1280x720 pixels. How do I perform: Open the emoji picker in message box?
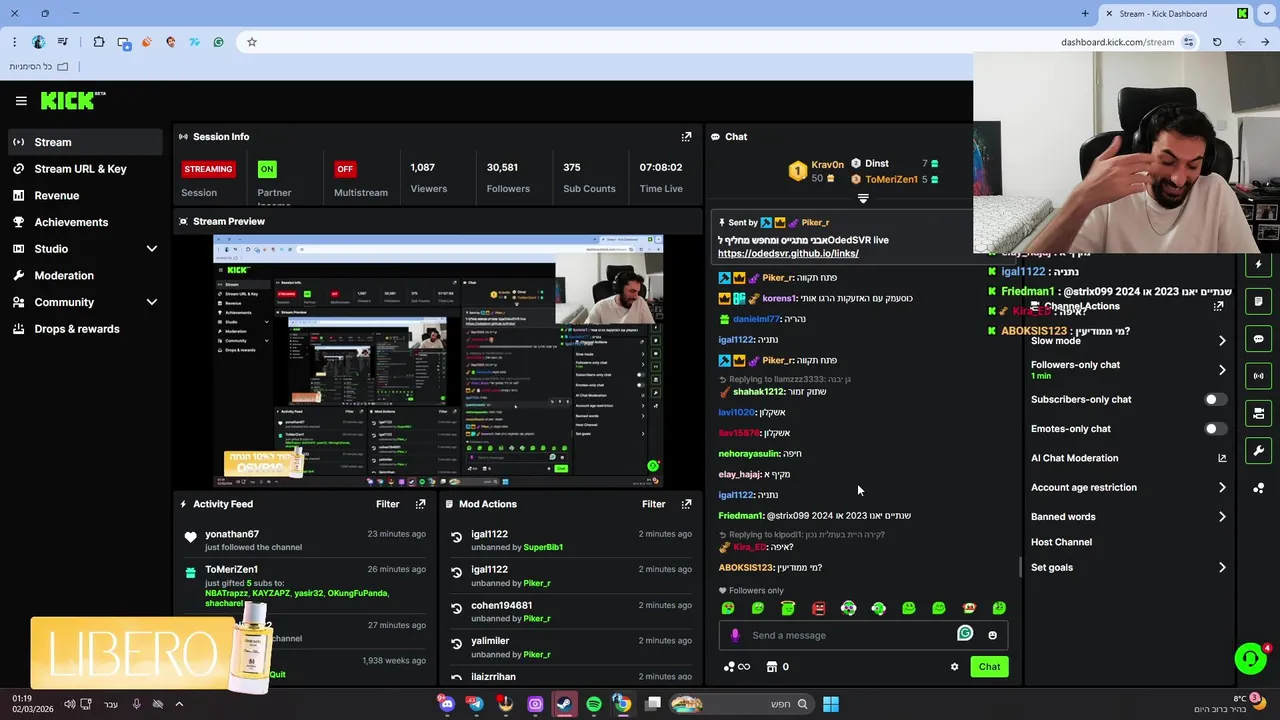(x=992, y=635)
